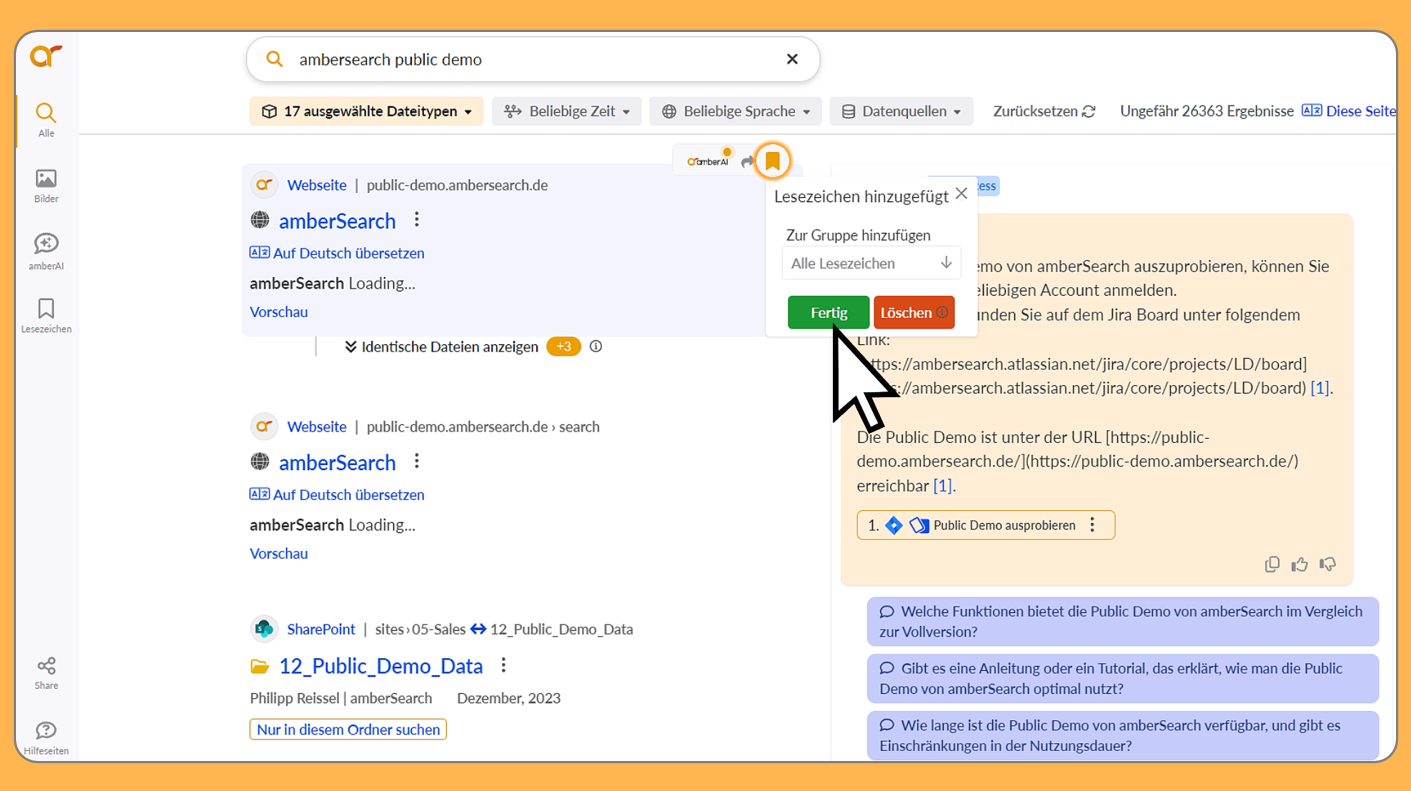Open the Beliebige Zeit filter dropdown
The height and width of the screenshot is (791, 1411).
(x=567, y=111)
